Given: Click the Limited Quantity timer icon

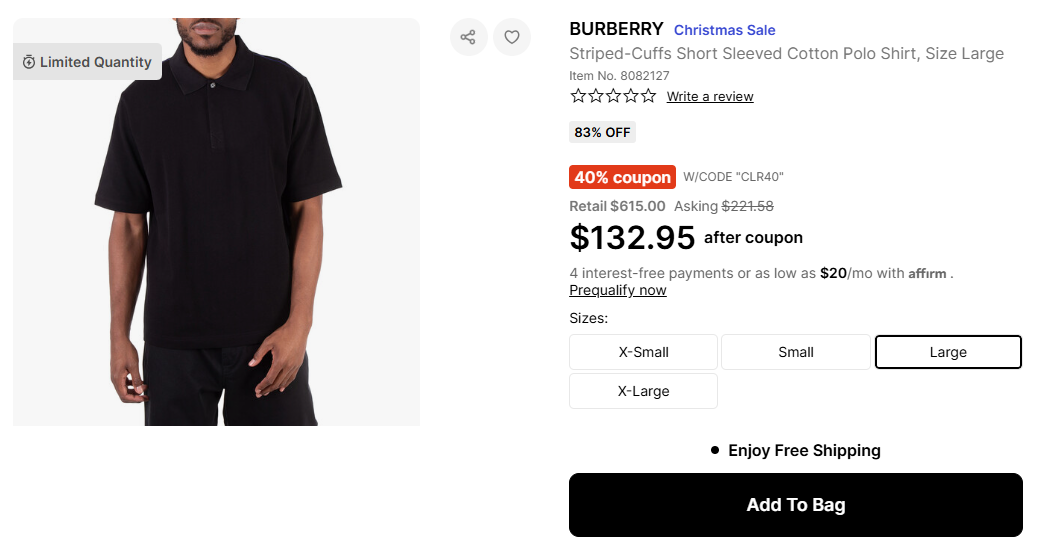Looking at the screenshot, I should (x=29, y=62).
